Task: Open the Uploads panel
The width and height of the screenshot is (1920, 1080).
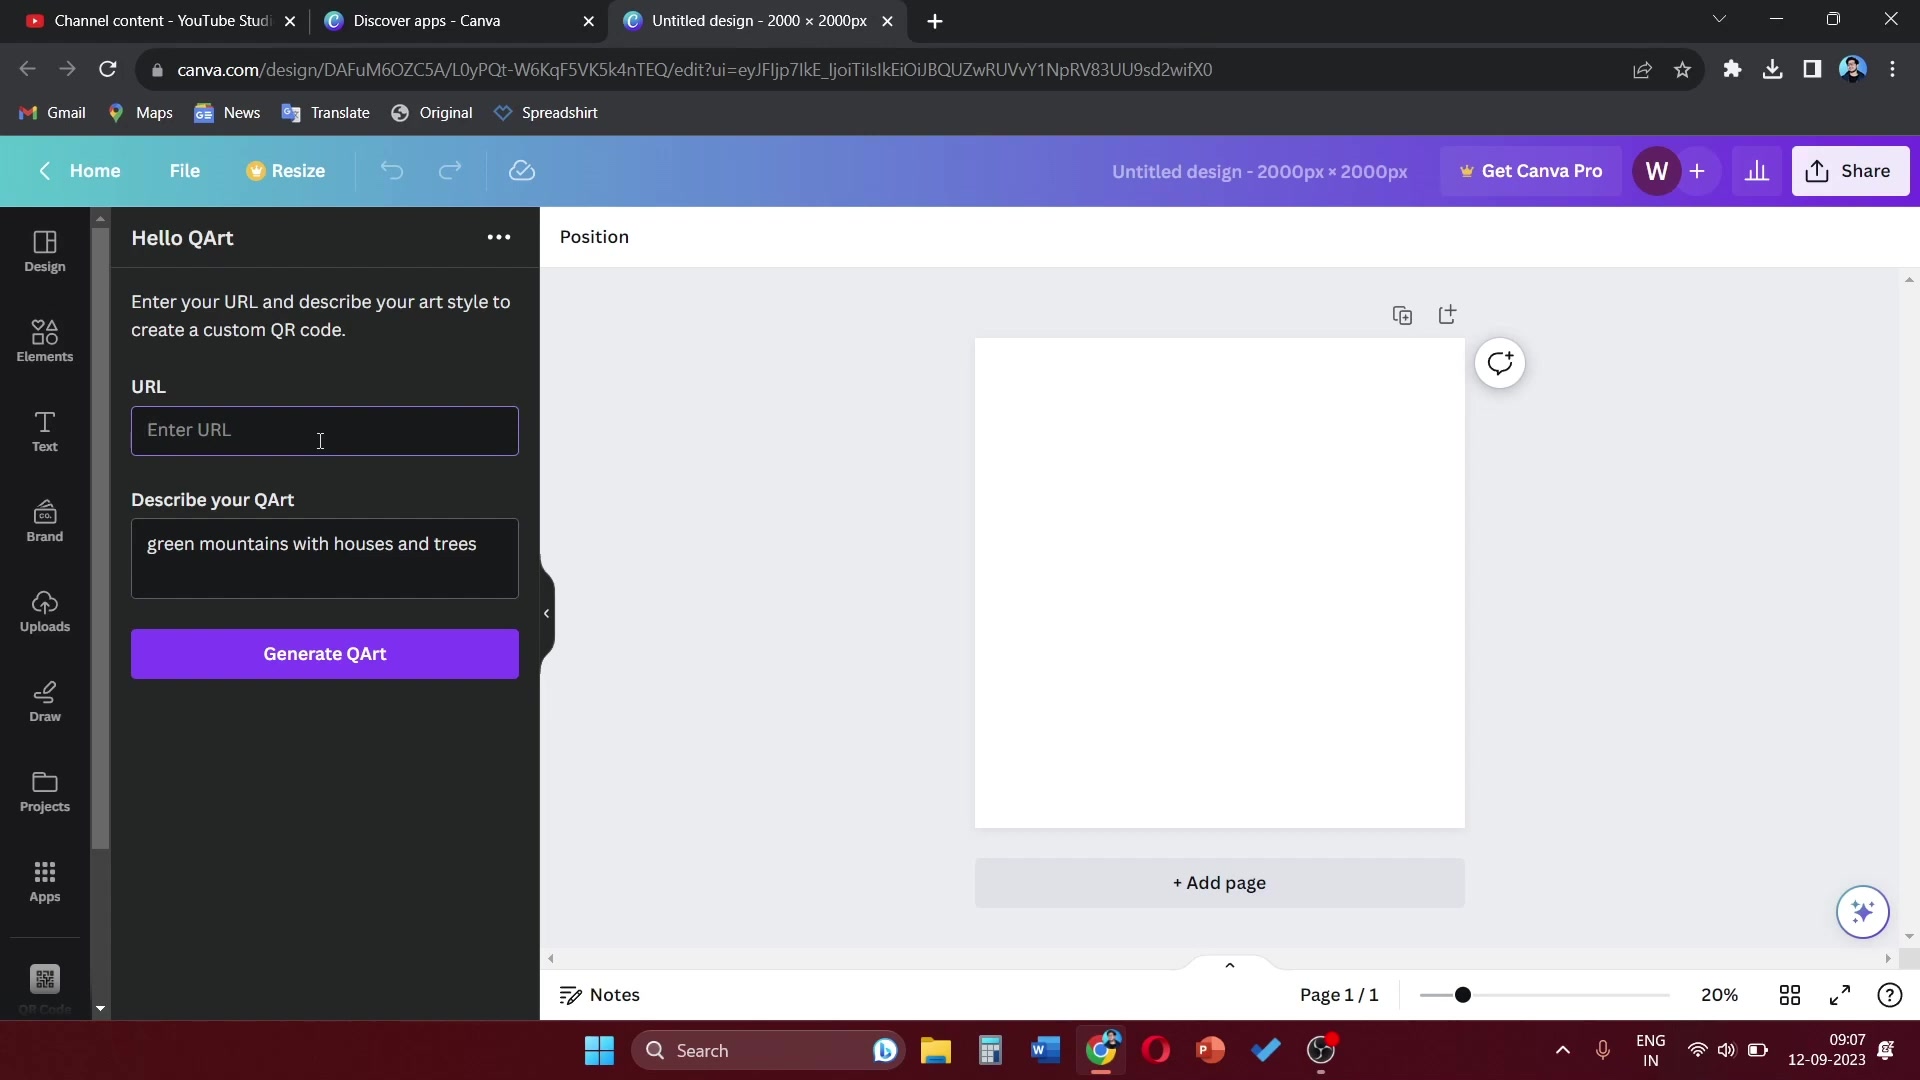Action: click(45, 611)
